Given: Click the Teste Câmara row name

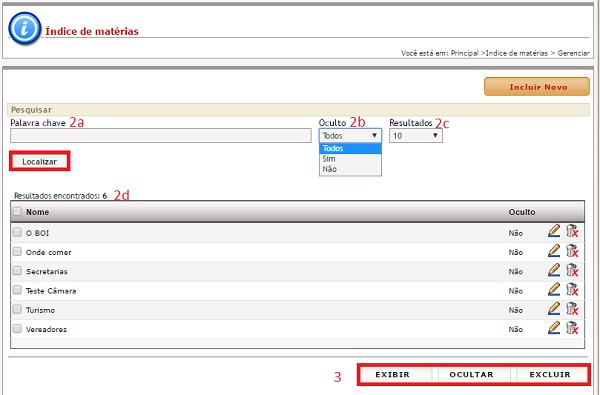Looking at the screenshot, I should (x=51, y=291).
